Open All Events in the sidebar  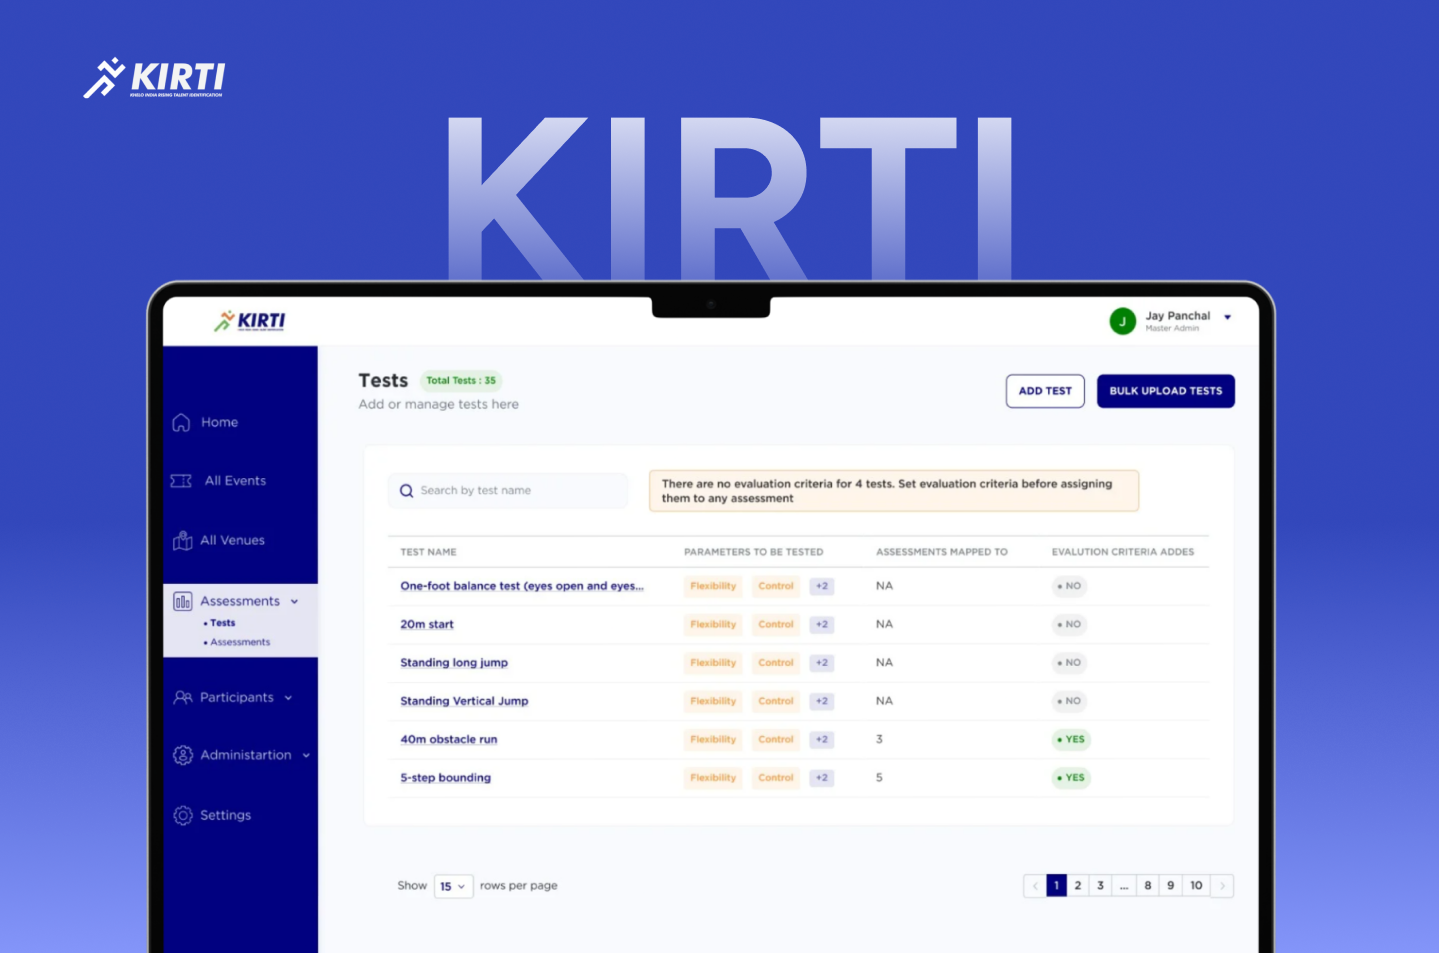[x=235, y=481]
